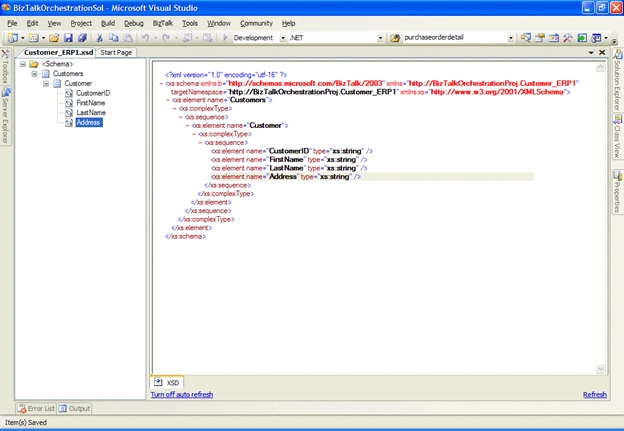The width and height of the screenshot is (624, 431).
Task: Switch to the Start Page tab
Action: [116, 53]
